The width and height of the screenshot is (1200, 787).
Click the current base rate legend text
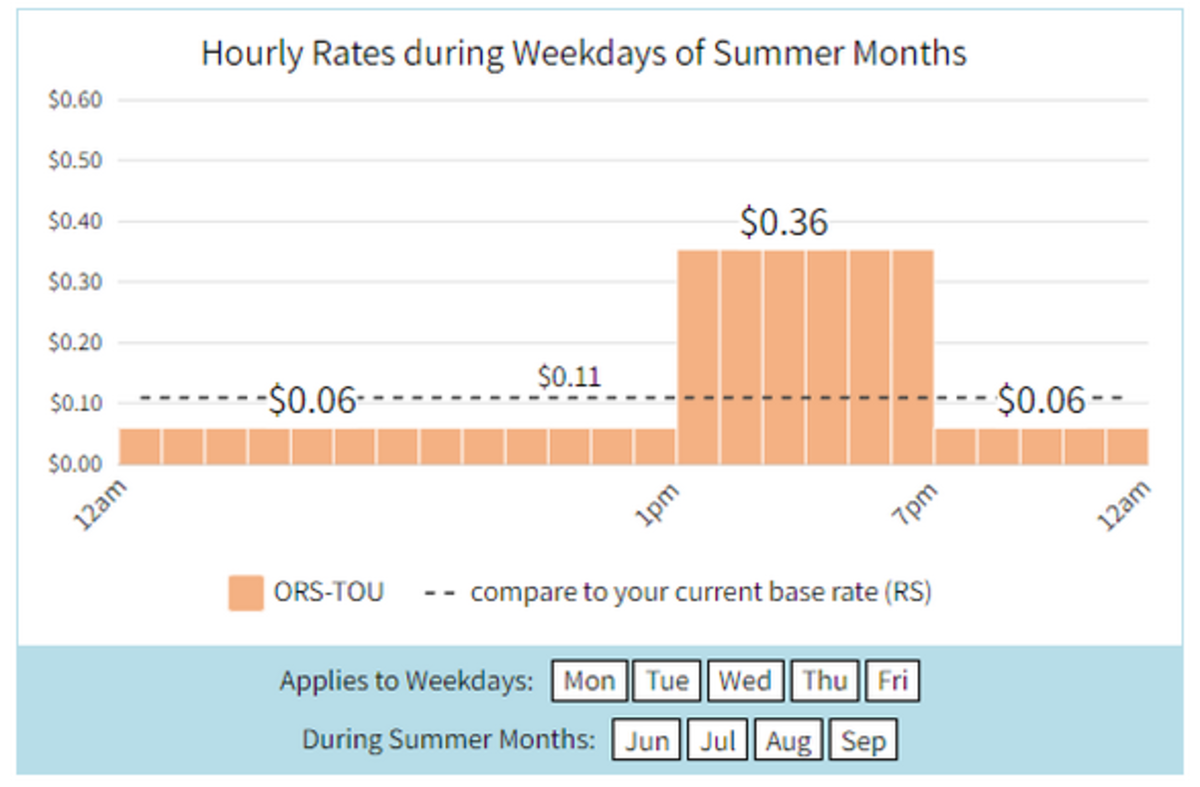point(701,592)
